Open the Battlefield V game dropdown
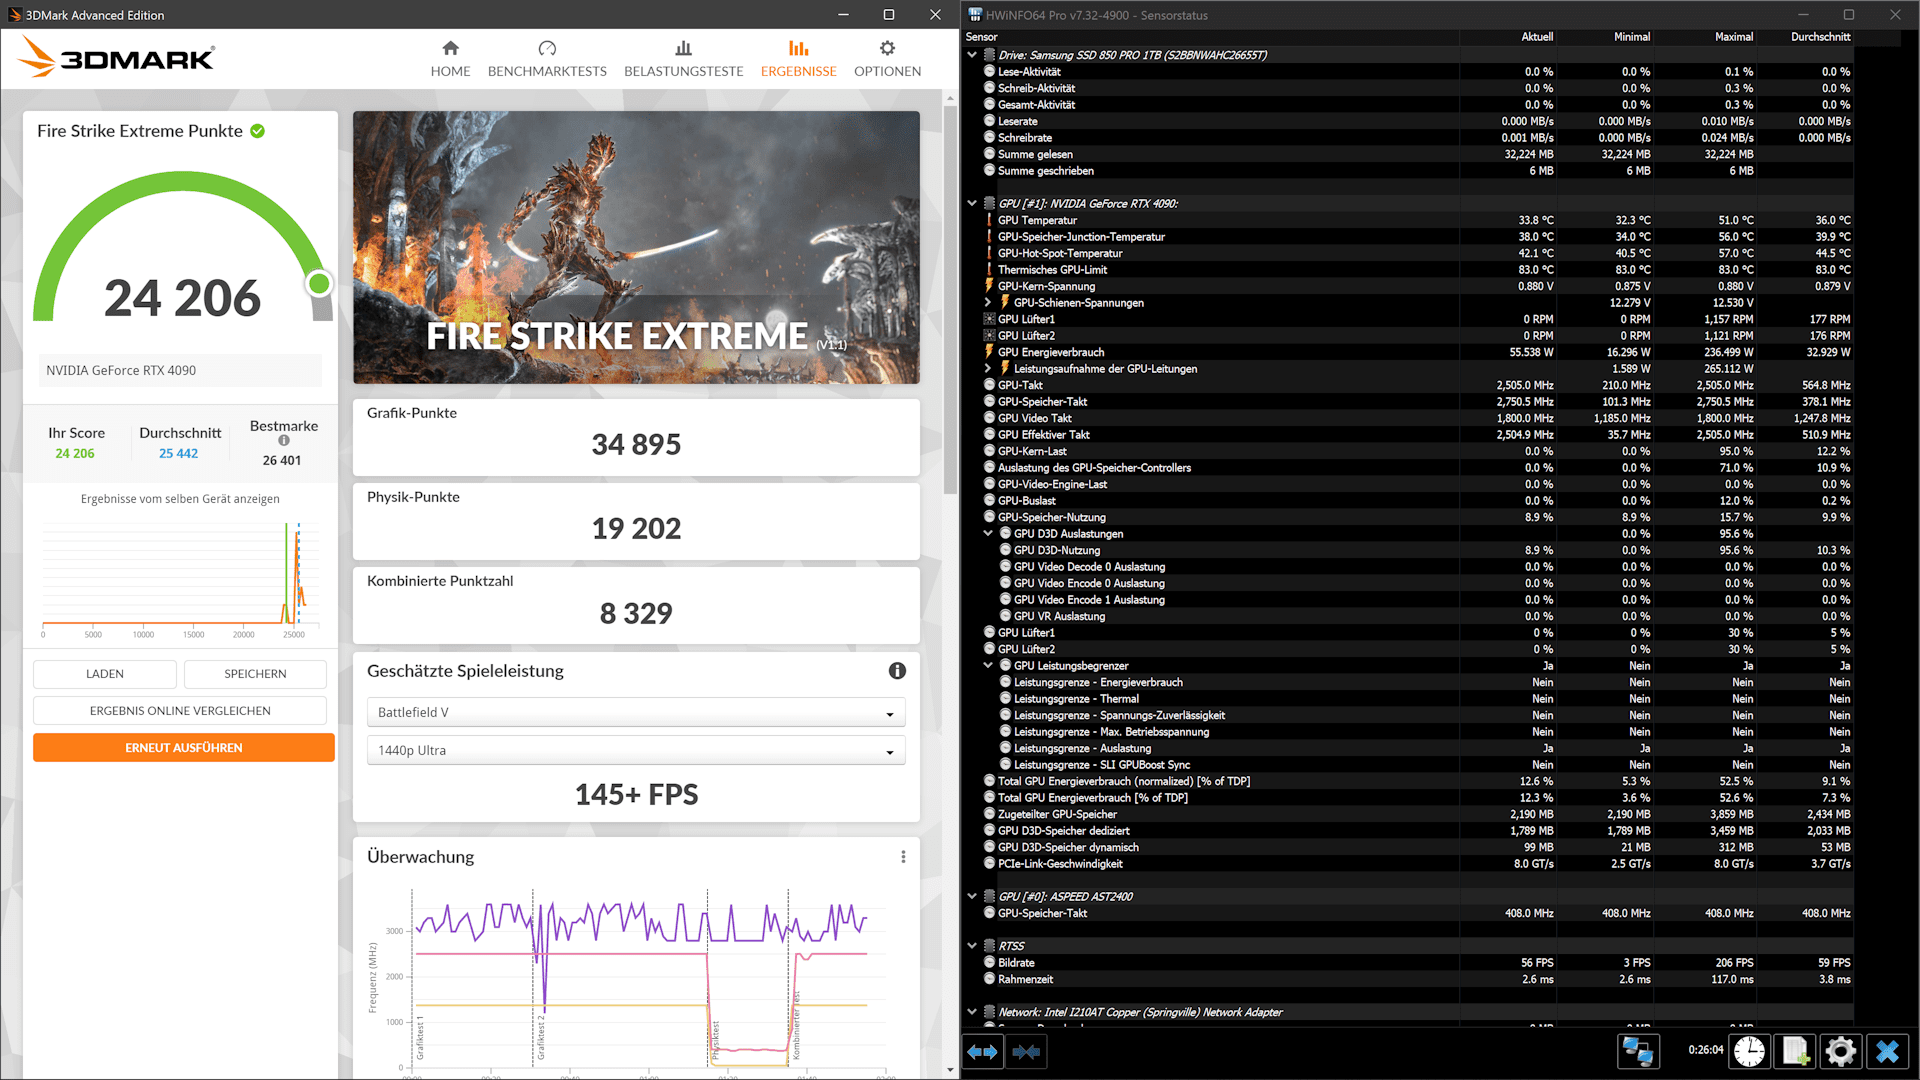The width and height of the screenshot is (1920, 1080). tap(637, 713)
